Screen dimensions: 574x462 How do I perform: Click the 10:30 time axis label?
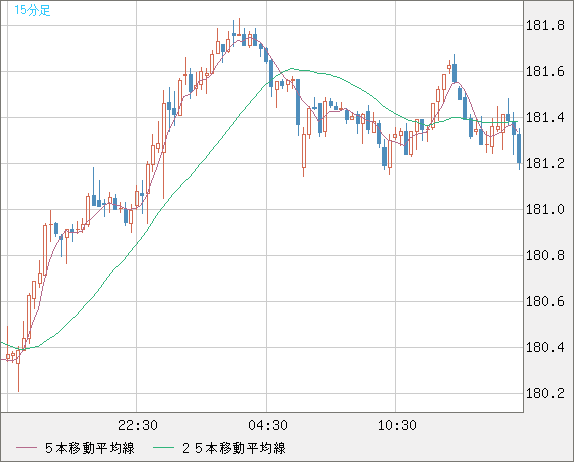point(397,425)
